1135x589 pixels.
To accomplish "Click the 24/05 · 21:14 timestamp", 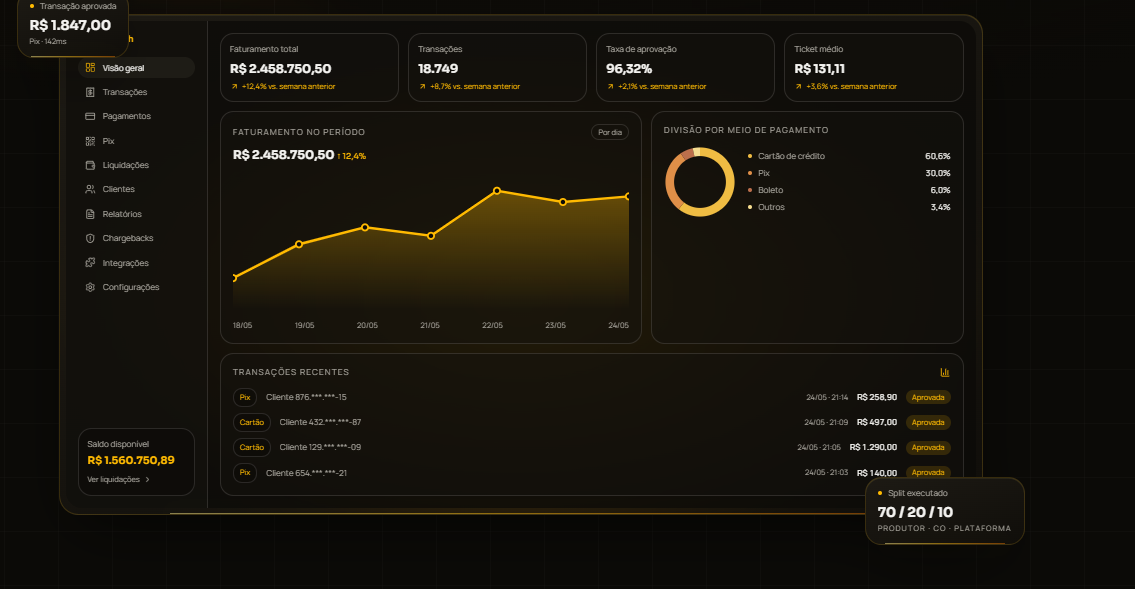I will (x=827, y=397).
